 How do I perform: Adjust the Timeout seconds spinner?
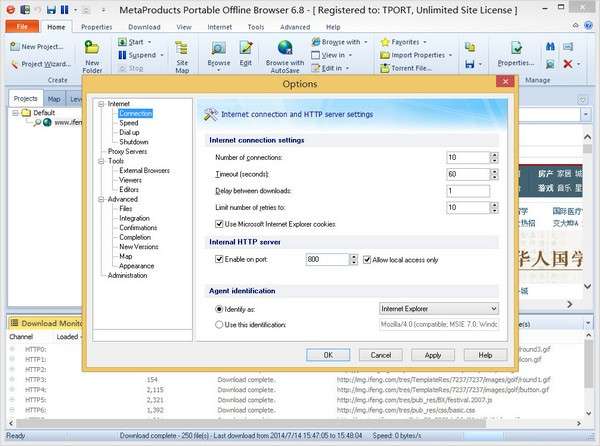(494, 174)
